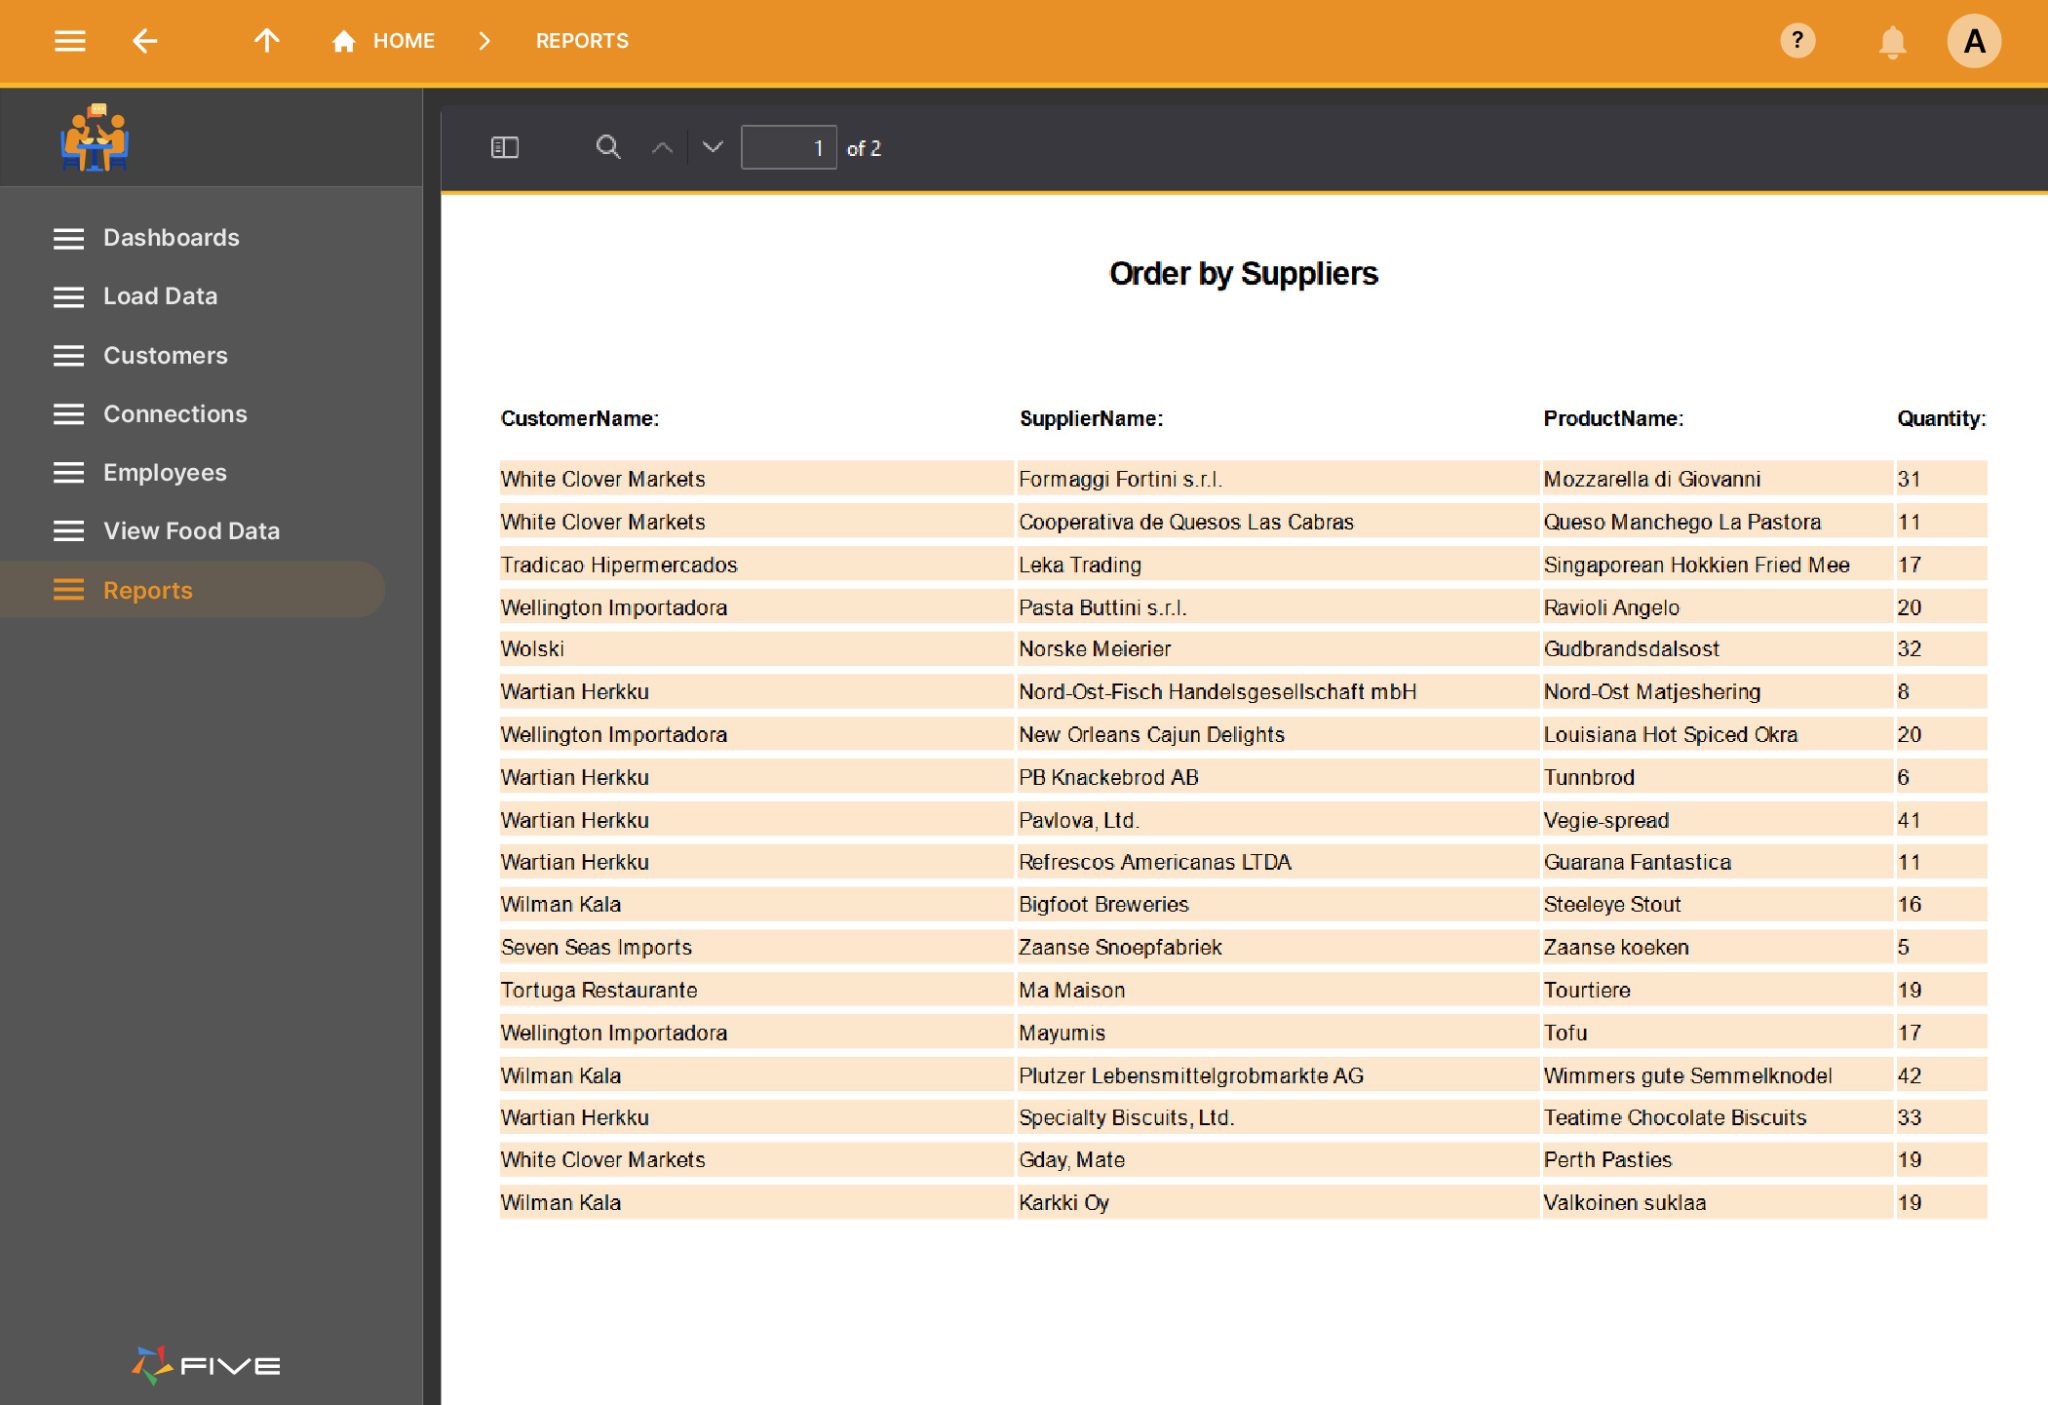Open the Dashboards section
This screenshot has width=2048, height=1405.
tap(171, 237)
